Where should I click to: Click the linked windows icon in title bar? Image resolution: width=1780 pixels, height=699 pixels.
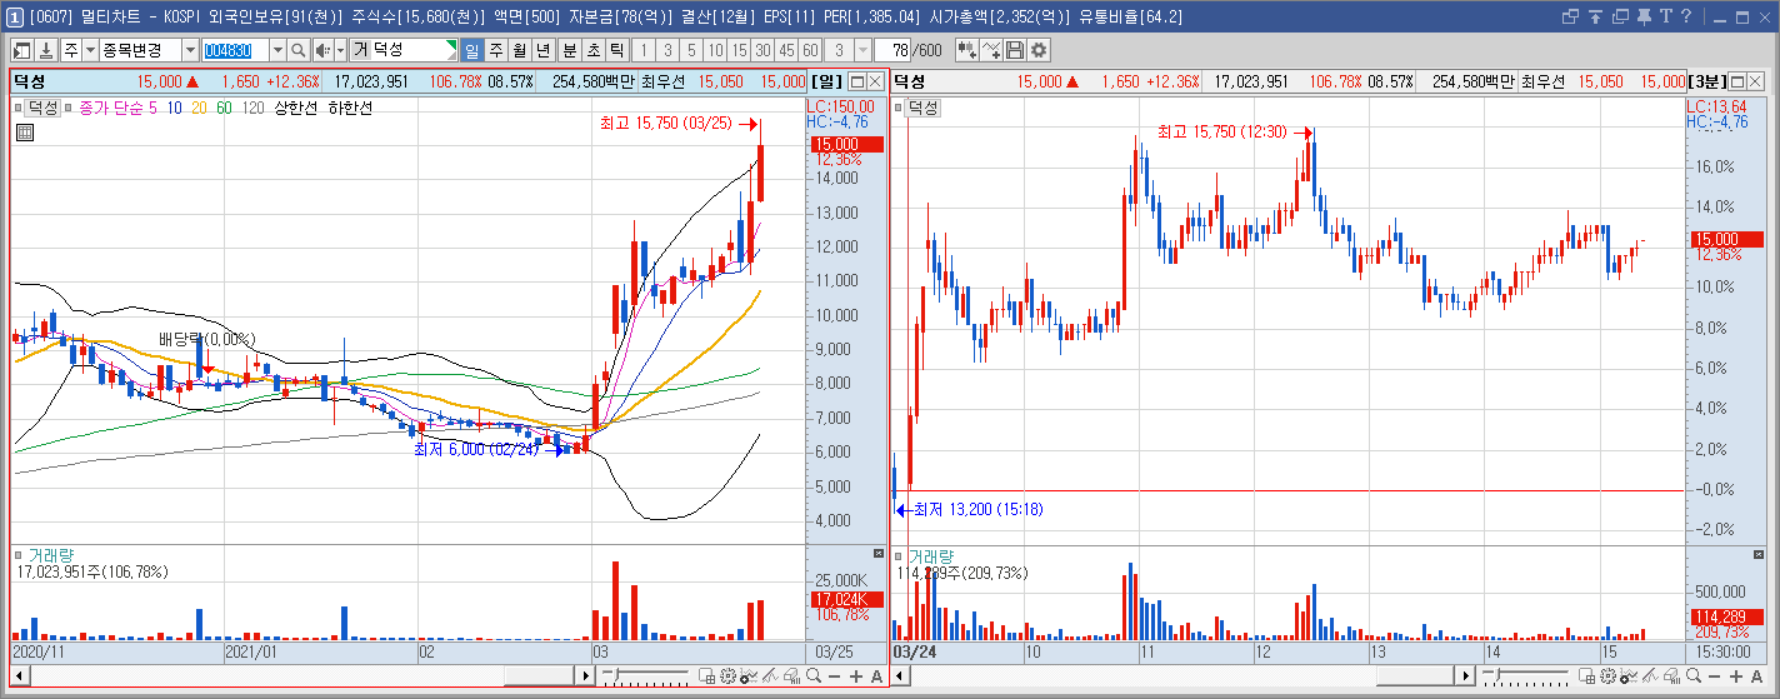point(1570,17)
